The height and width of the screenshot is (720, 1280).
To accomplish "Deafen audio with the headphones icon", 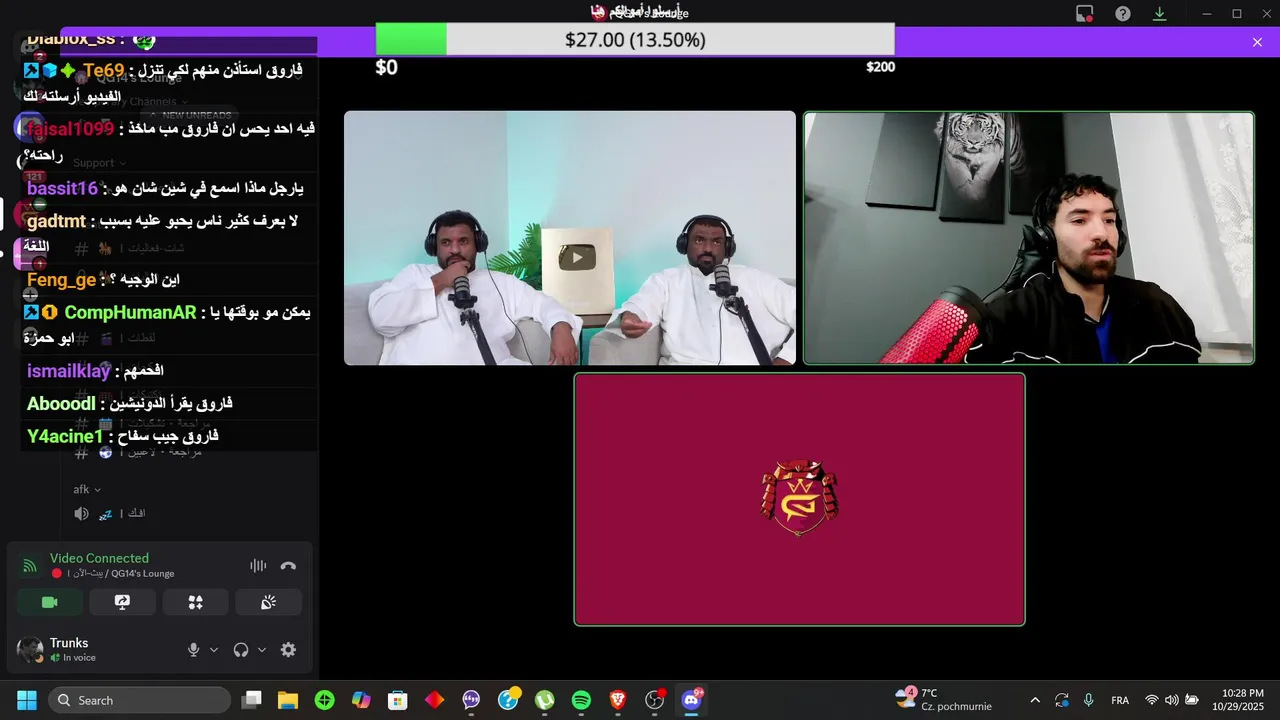I will tap(241, 650).
